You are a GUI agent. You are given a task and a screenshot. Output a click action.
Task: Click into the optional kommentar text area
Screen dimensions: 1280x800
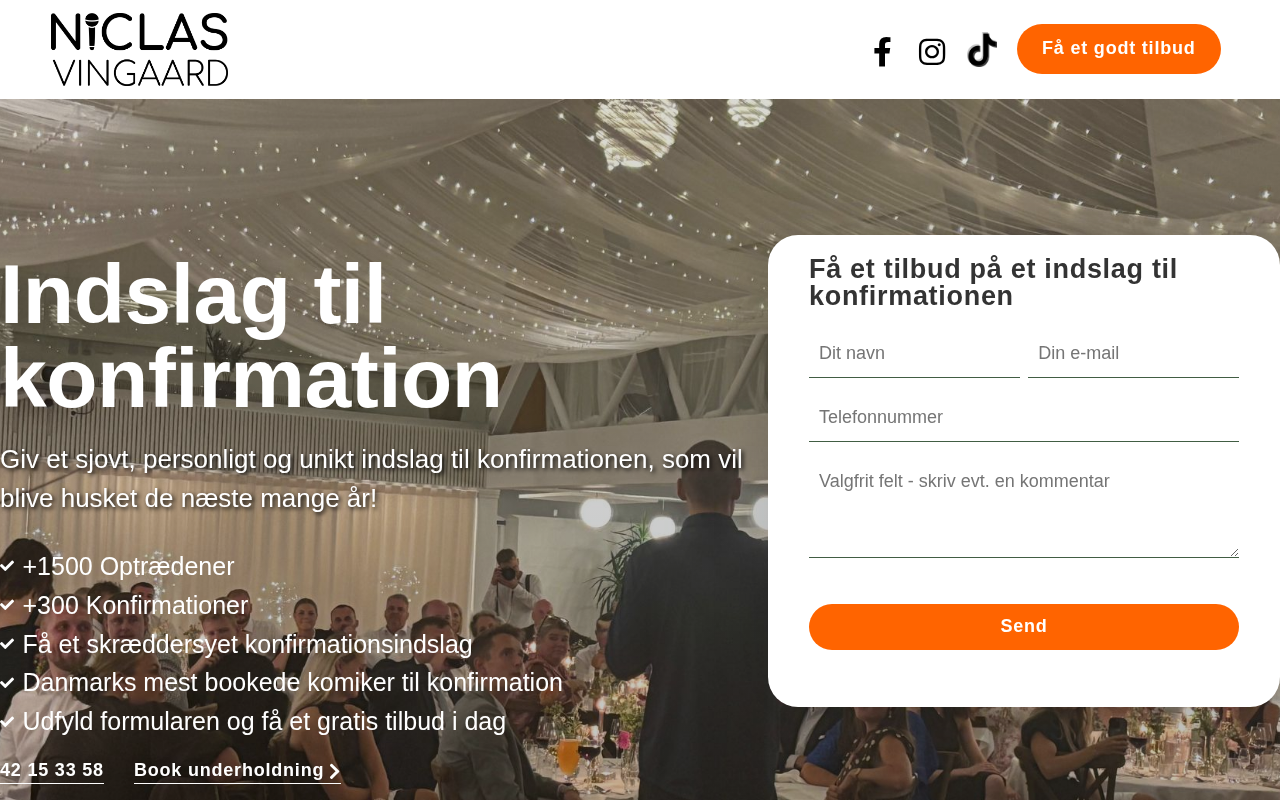click(x=1024, y=508)
